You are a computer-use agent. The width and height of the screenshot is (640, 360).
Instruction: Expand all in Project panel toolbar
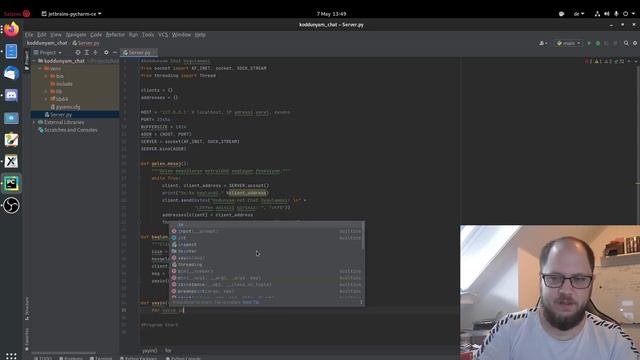click(x=87, y=52)
